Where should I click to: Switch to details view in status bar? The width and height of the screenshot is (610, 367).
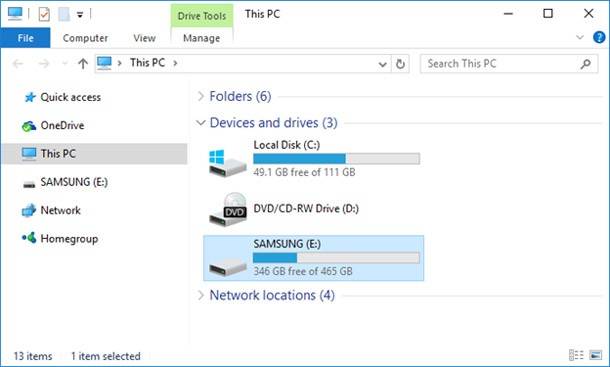coord(576,355)
